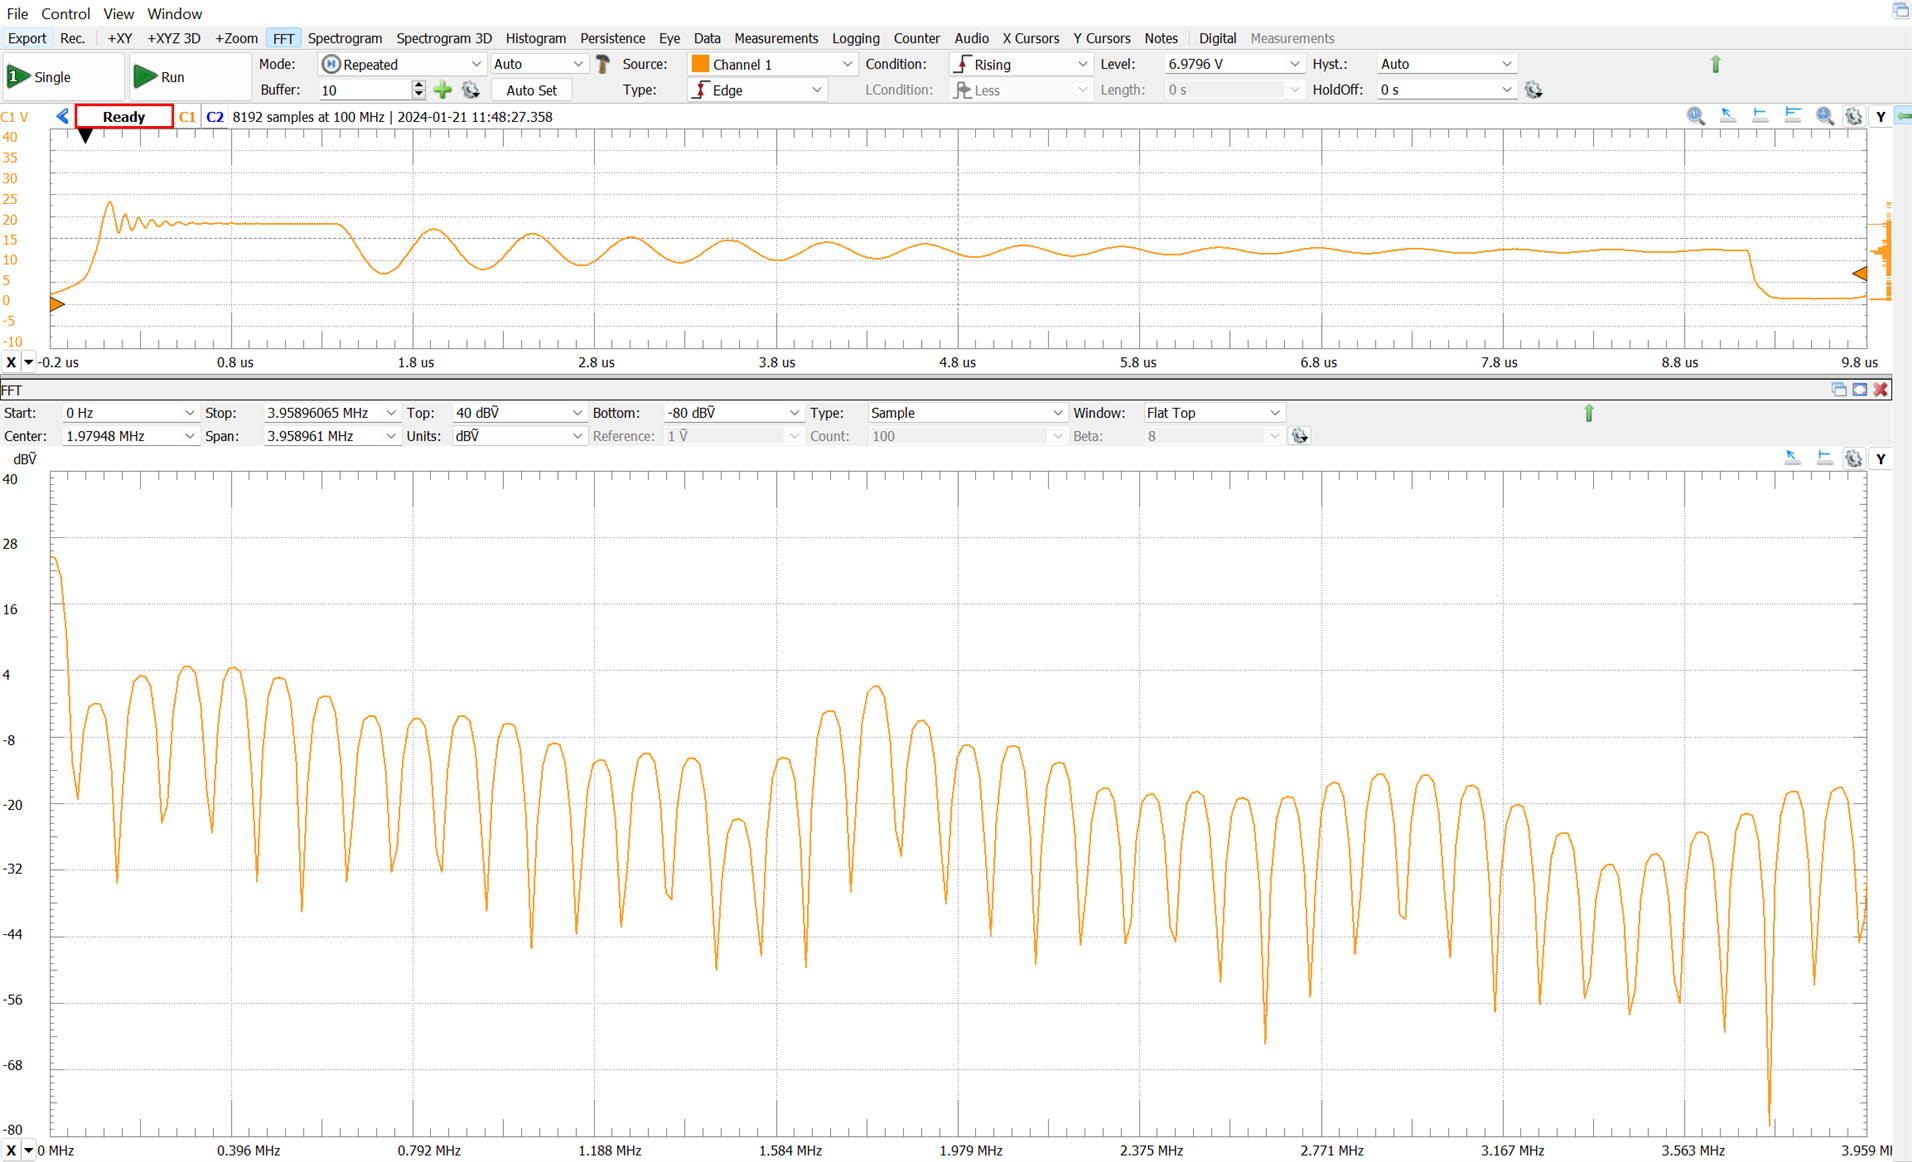Open buffer options gear icon
This screenshot has width=1912, height=1162.
tap(471, 90)
